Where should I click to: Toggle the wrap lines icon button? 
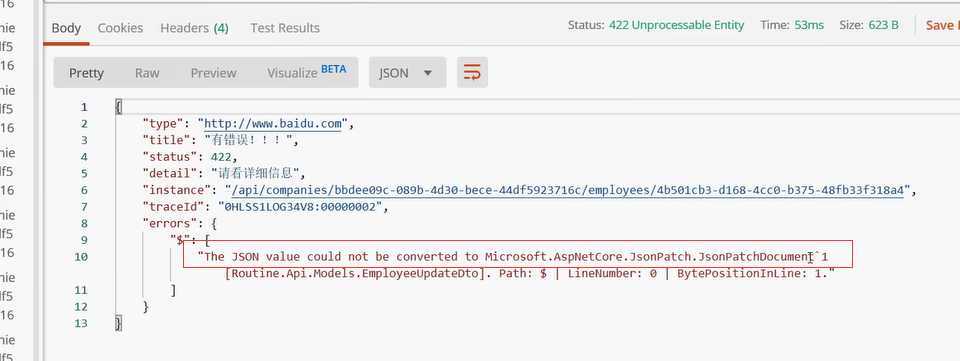tap(472, 73)
